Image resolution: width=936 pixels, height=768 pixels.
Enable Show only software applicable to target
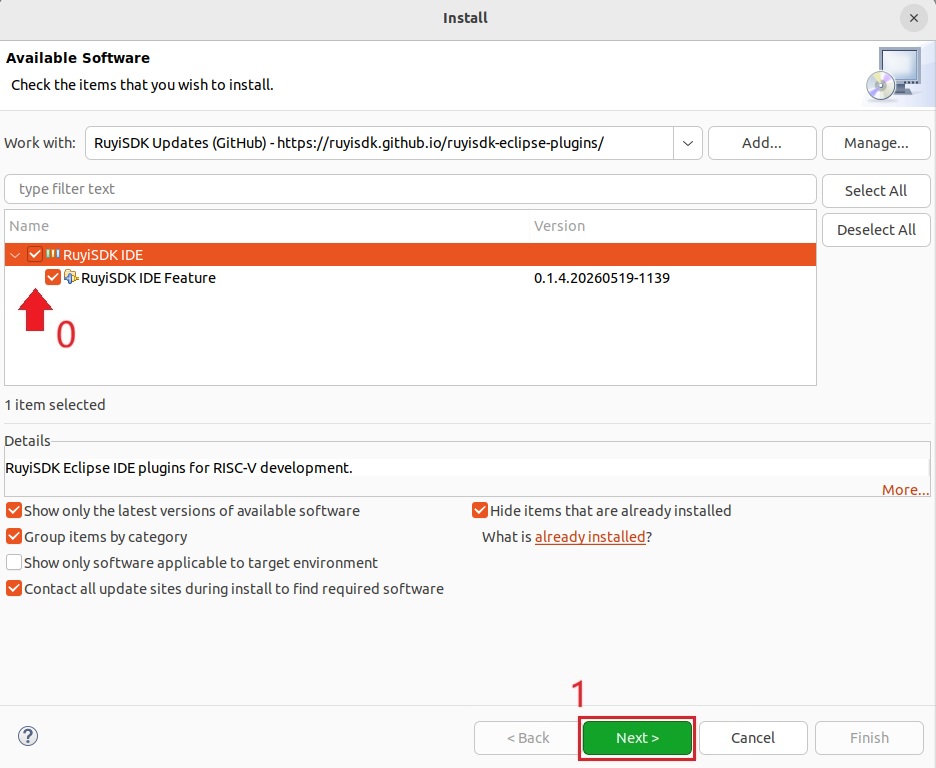(14, 563)
